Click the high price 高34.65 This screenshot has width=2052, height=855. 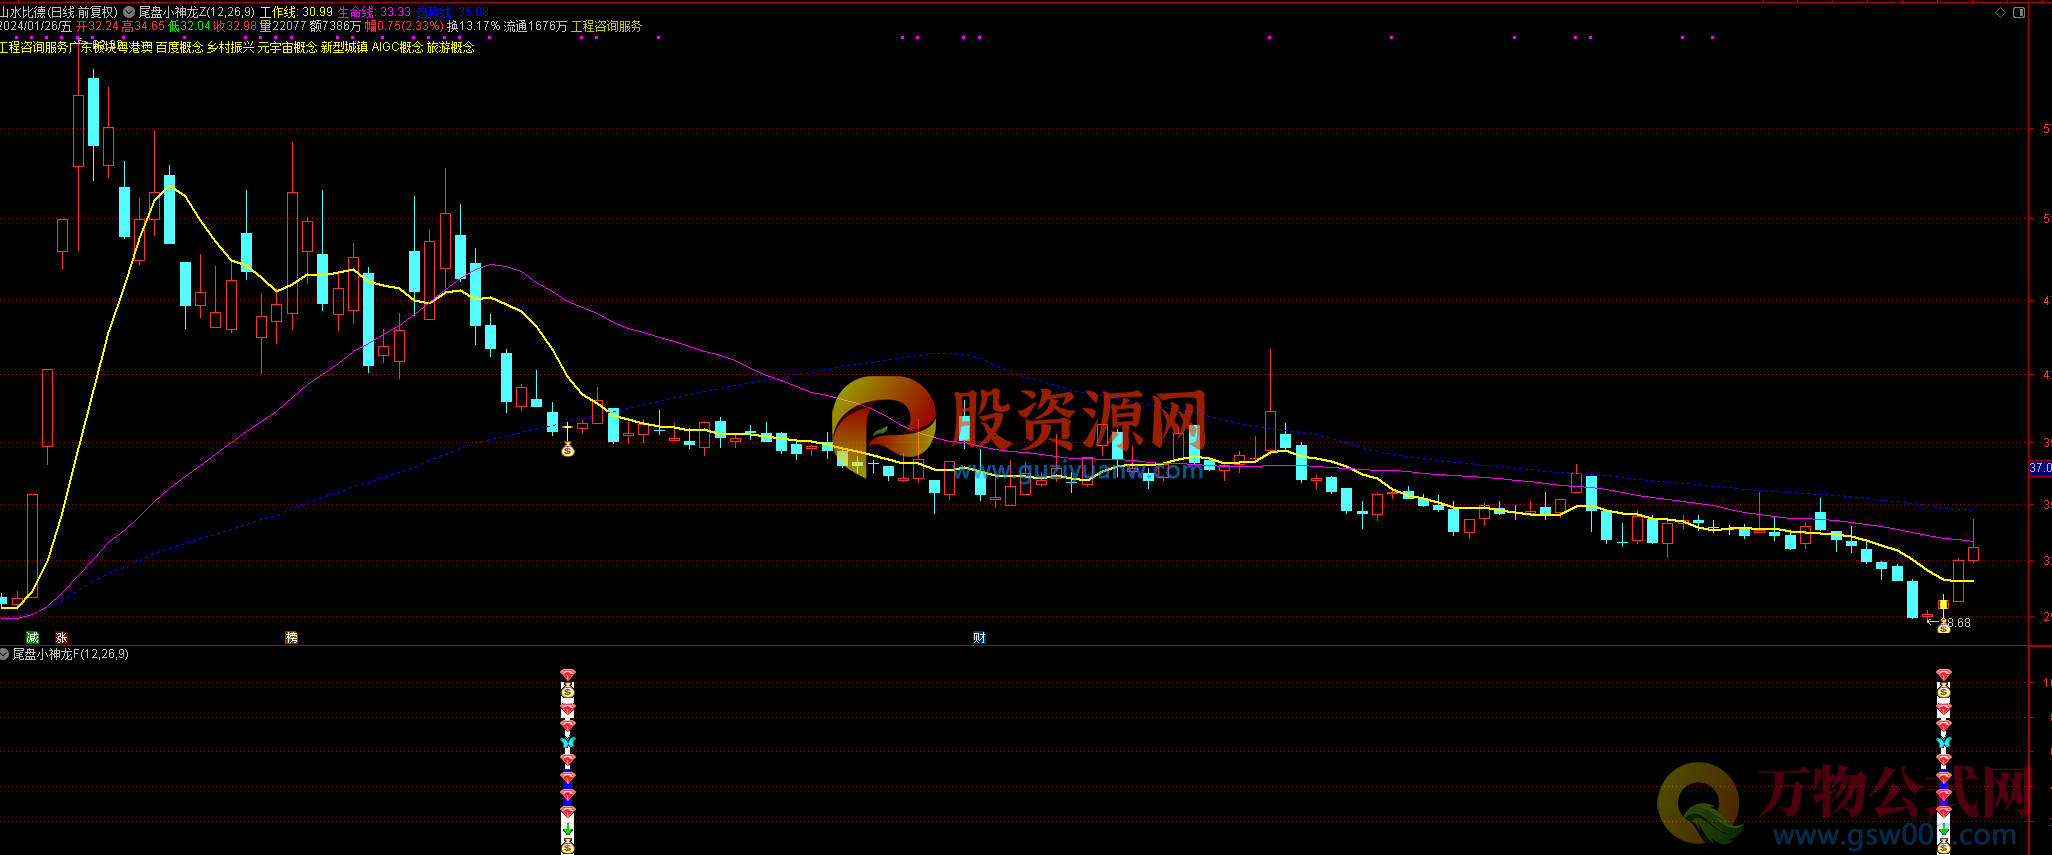[143, 26]
